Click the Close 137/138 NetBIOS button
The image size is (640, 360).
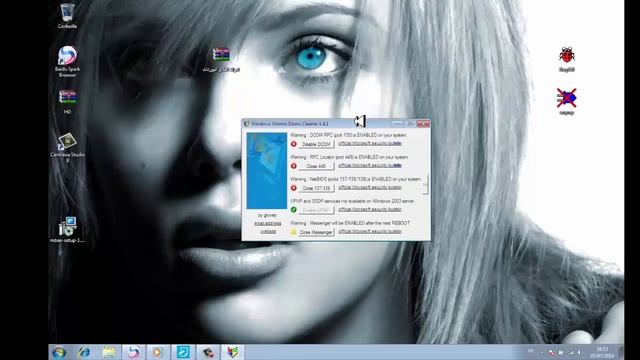coord(316,188)
